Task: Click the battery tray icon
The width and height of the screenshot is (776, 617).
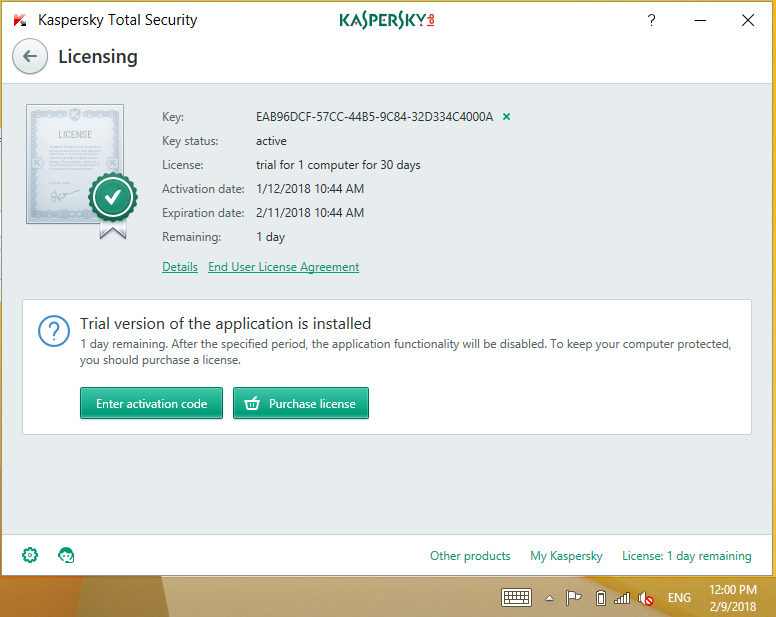Action: pos(600,598)
